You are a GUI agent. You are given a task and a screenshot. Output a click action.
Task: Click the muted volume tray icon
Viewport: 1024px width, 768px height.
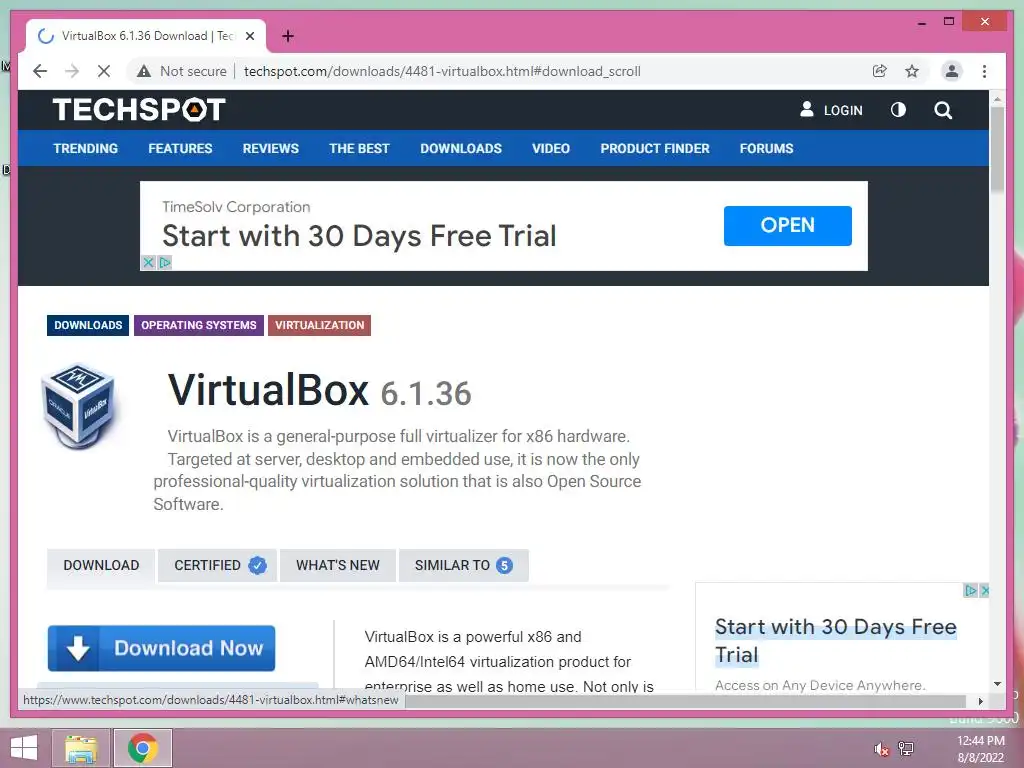tap(882, 749)
